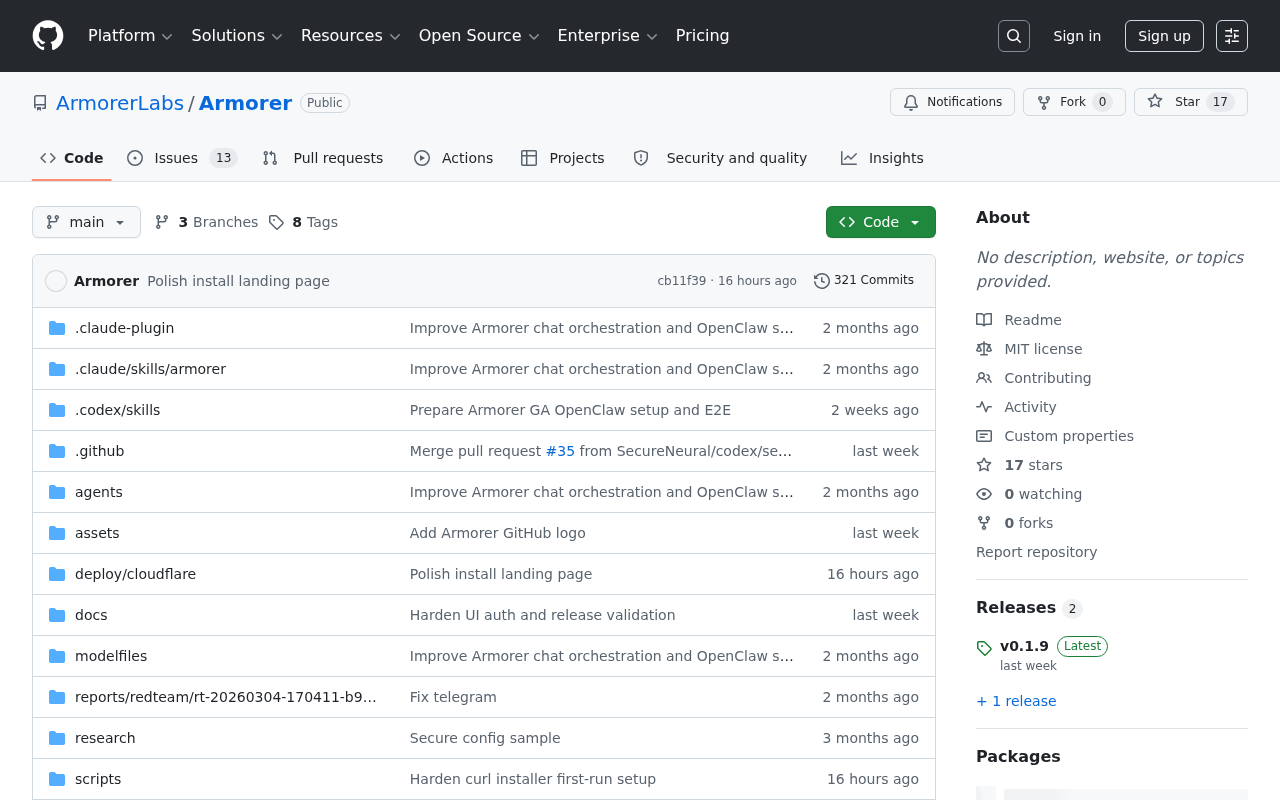
Task: Open 'Add Armorer GitHub logo' commit message
Action: pyautogui.click(x=498, y=533)
